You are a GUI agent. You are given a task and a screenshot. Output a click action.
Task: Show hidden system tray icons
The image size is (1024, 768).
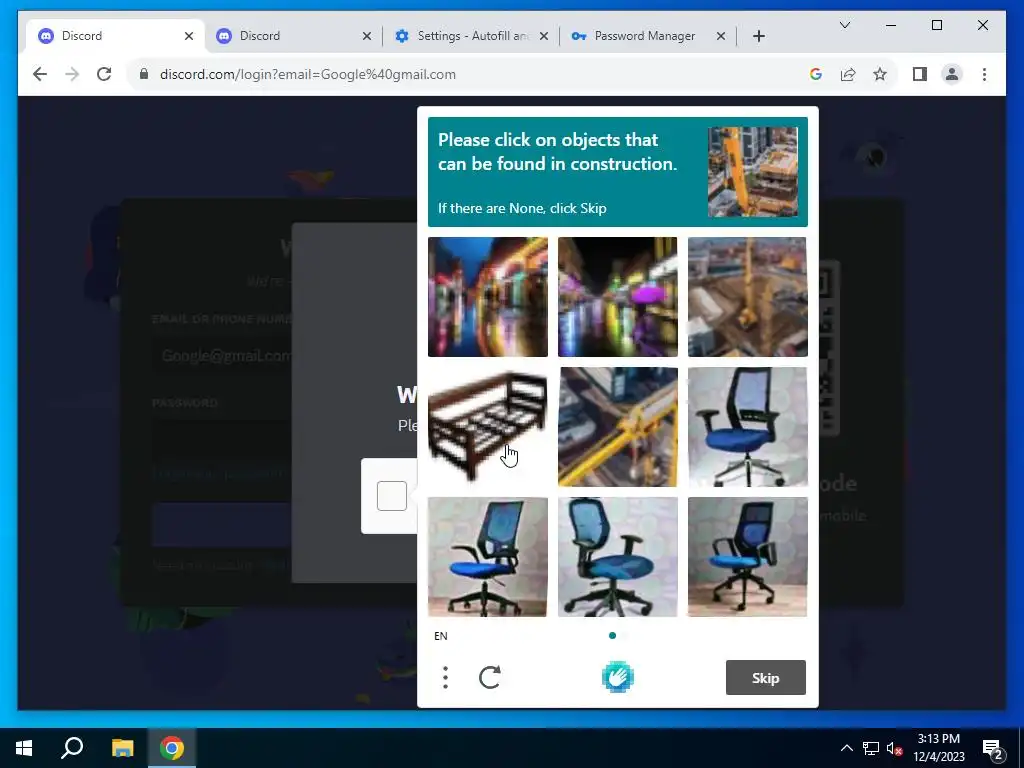[846, 748]
